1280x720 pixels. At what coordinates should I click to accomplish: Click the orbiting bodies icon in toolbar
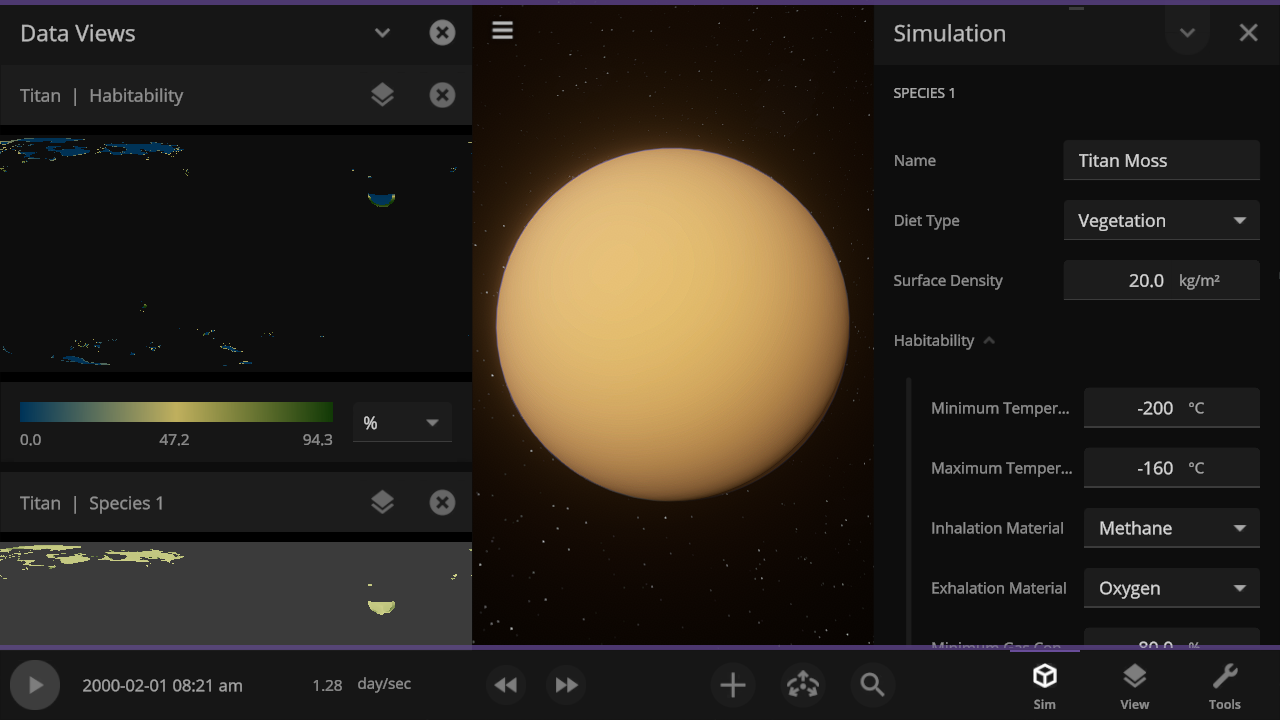point(802,685)
